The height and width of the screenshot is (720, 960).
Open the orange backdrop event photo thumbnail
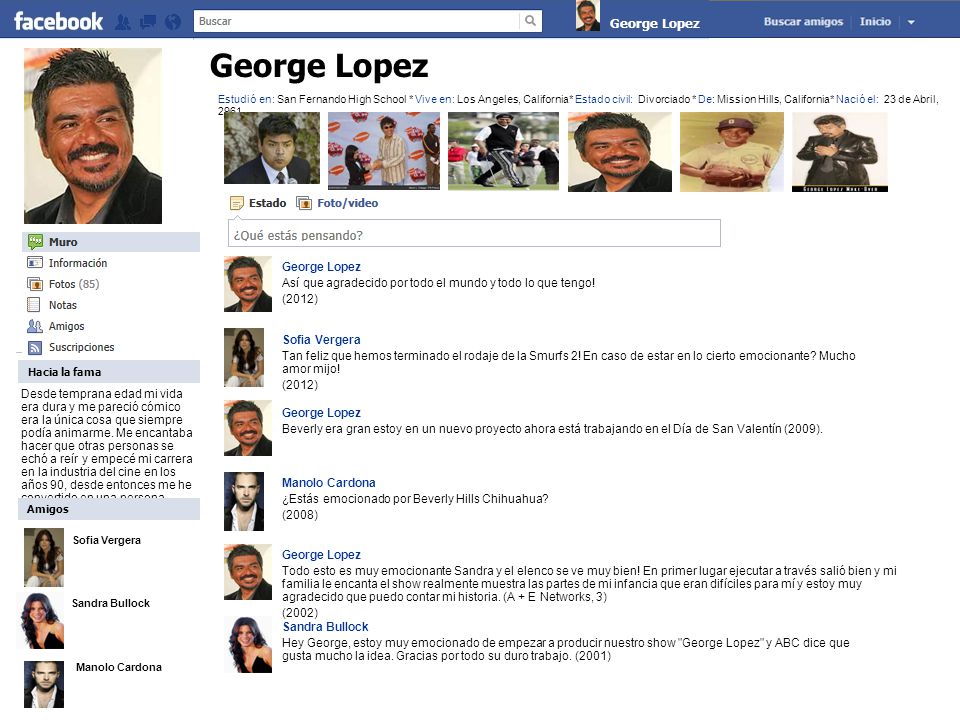(384, 151)
